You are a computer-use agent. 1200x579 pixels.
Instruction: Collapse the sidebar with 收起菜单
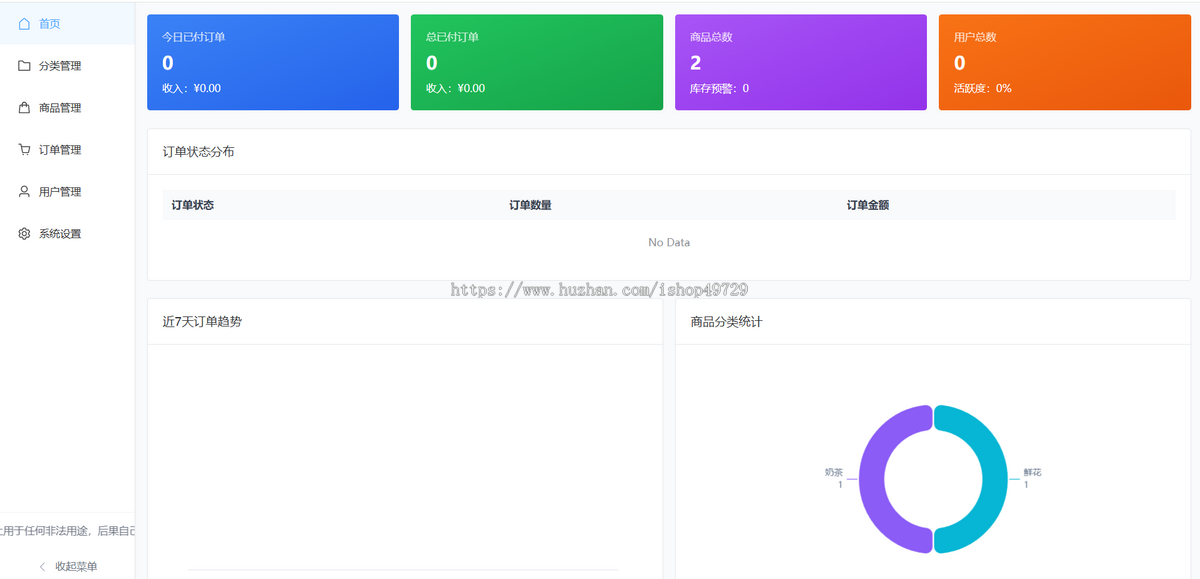click(67, 567)
